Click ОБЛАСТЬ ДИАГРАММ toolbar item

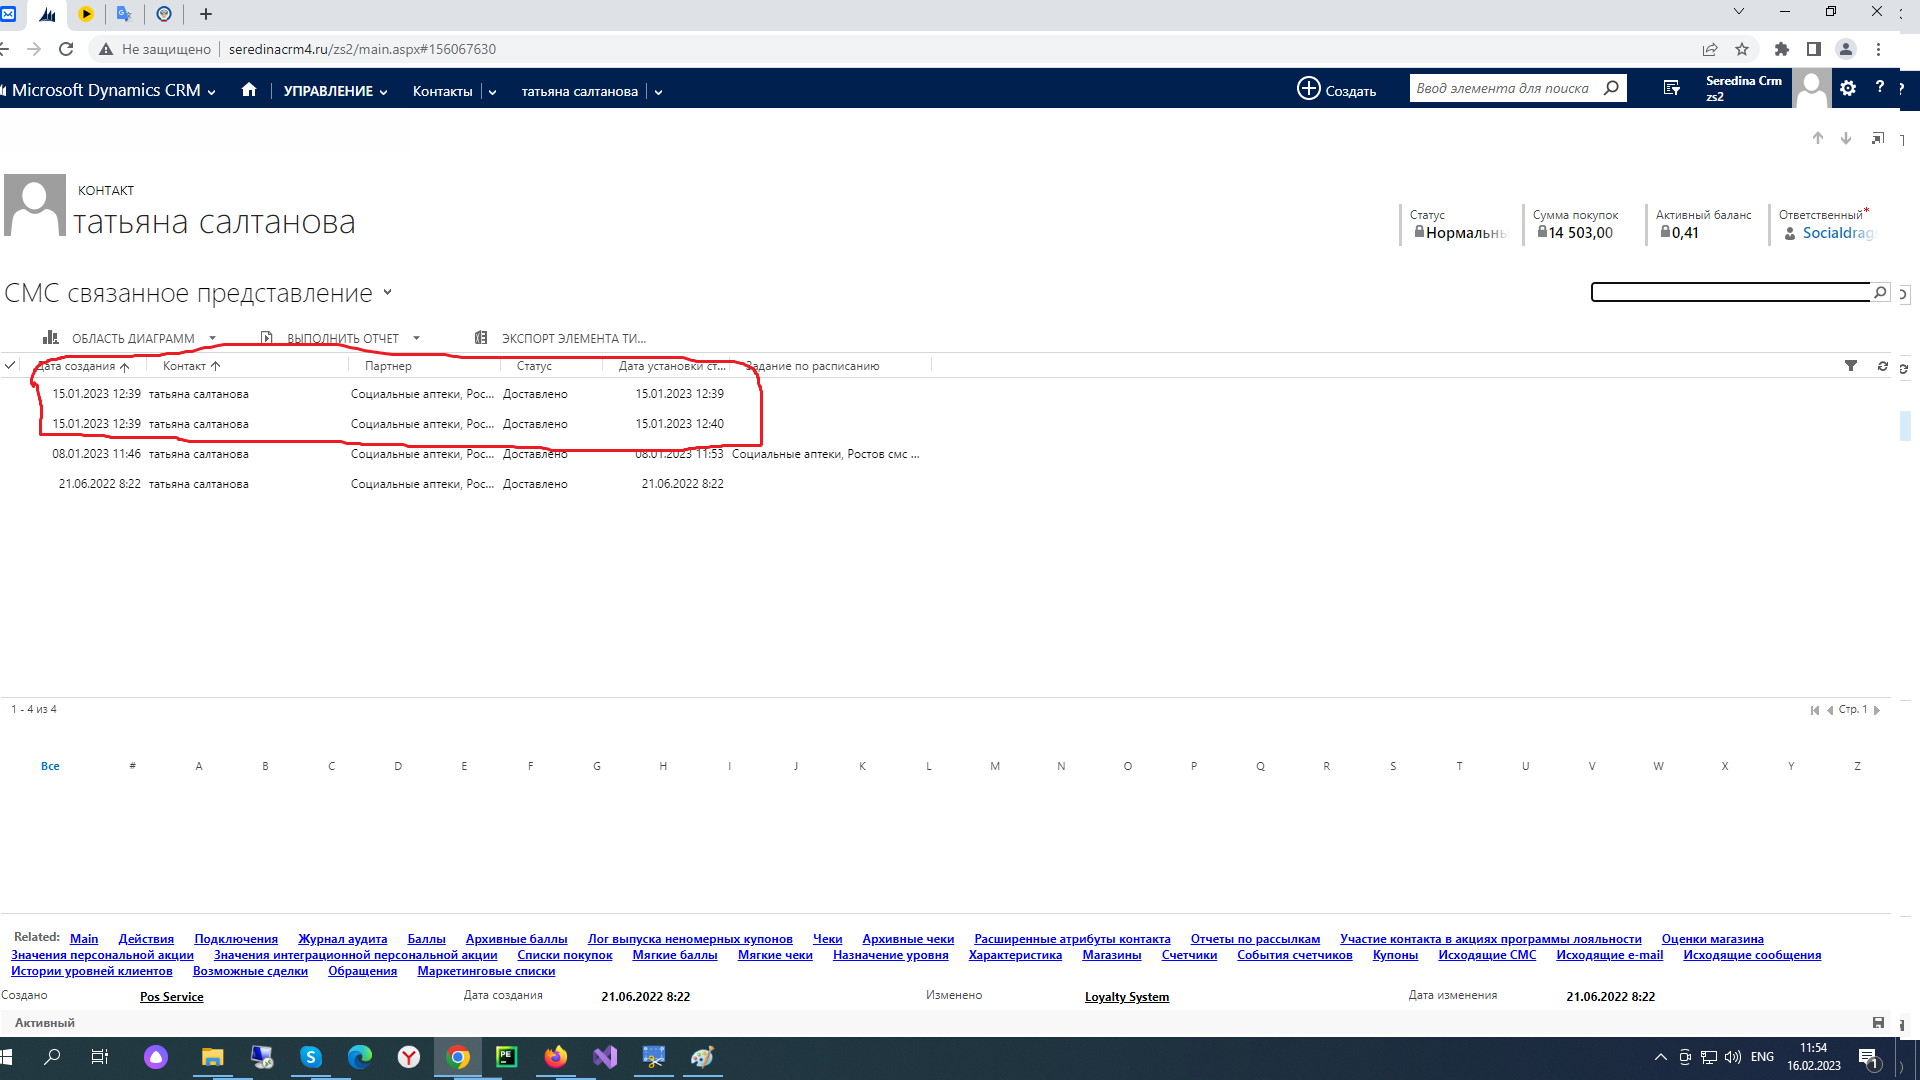tap(132, 338)
